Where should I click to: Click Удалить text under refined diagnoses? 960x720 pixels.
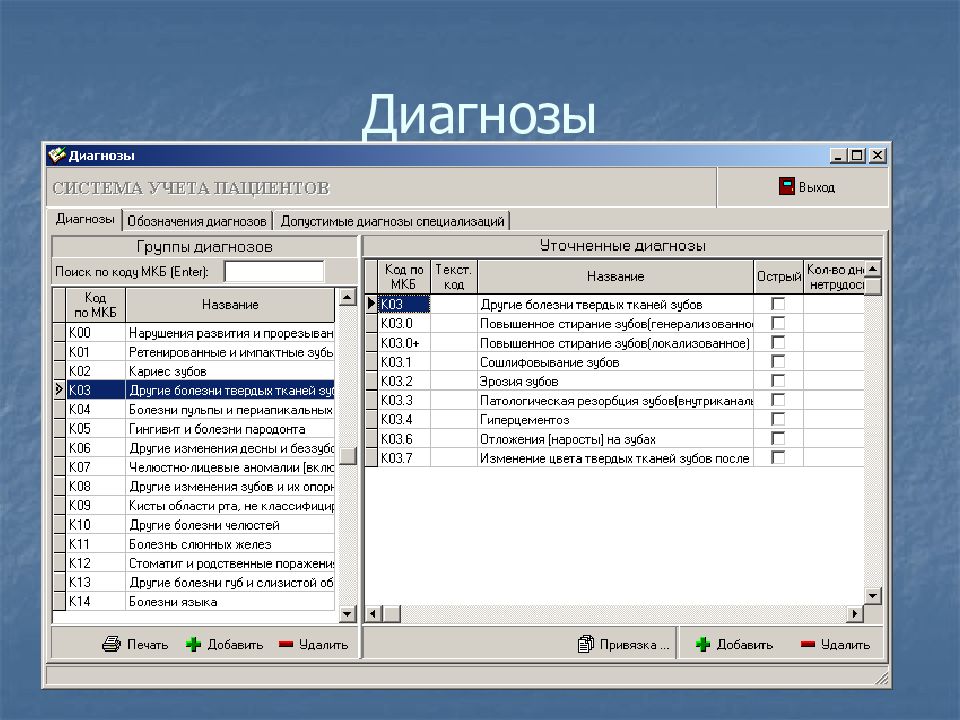pos(845,644)
